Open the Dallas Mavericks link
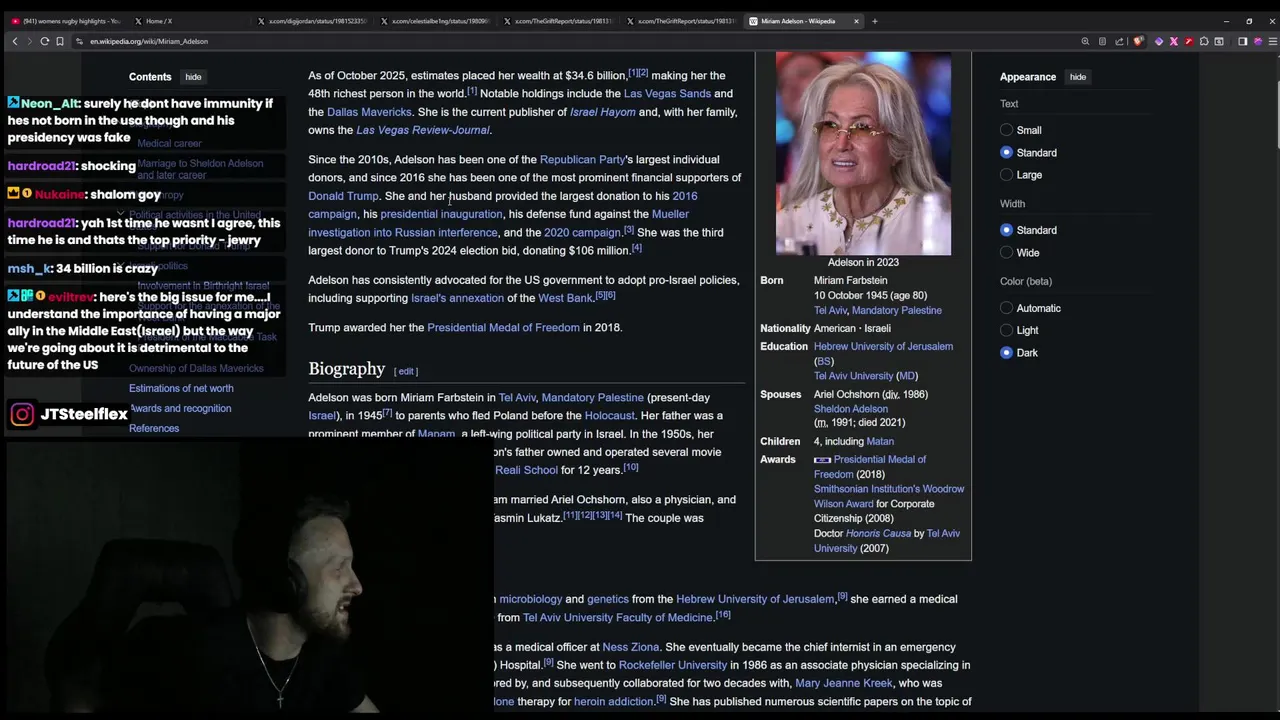 click(369, 112)
